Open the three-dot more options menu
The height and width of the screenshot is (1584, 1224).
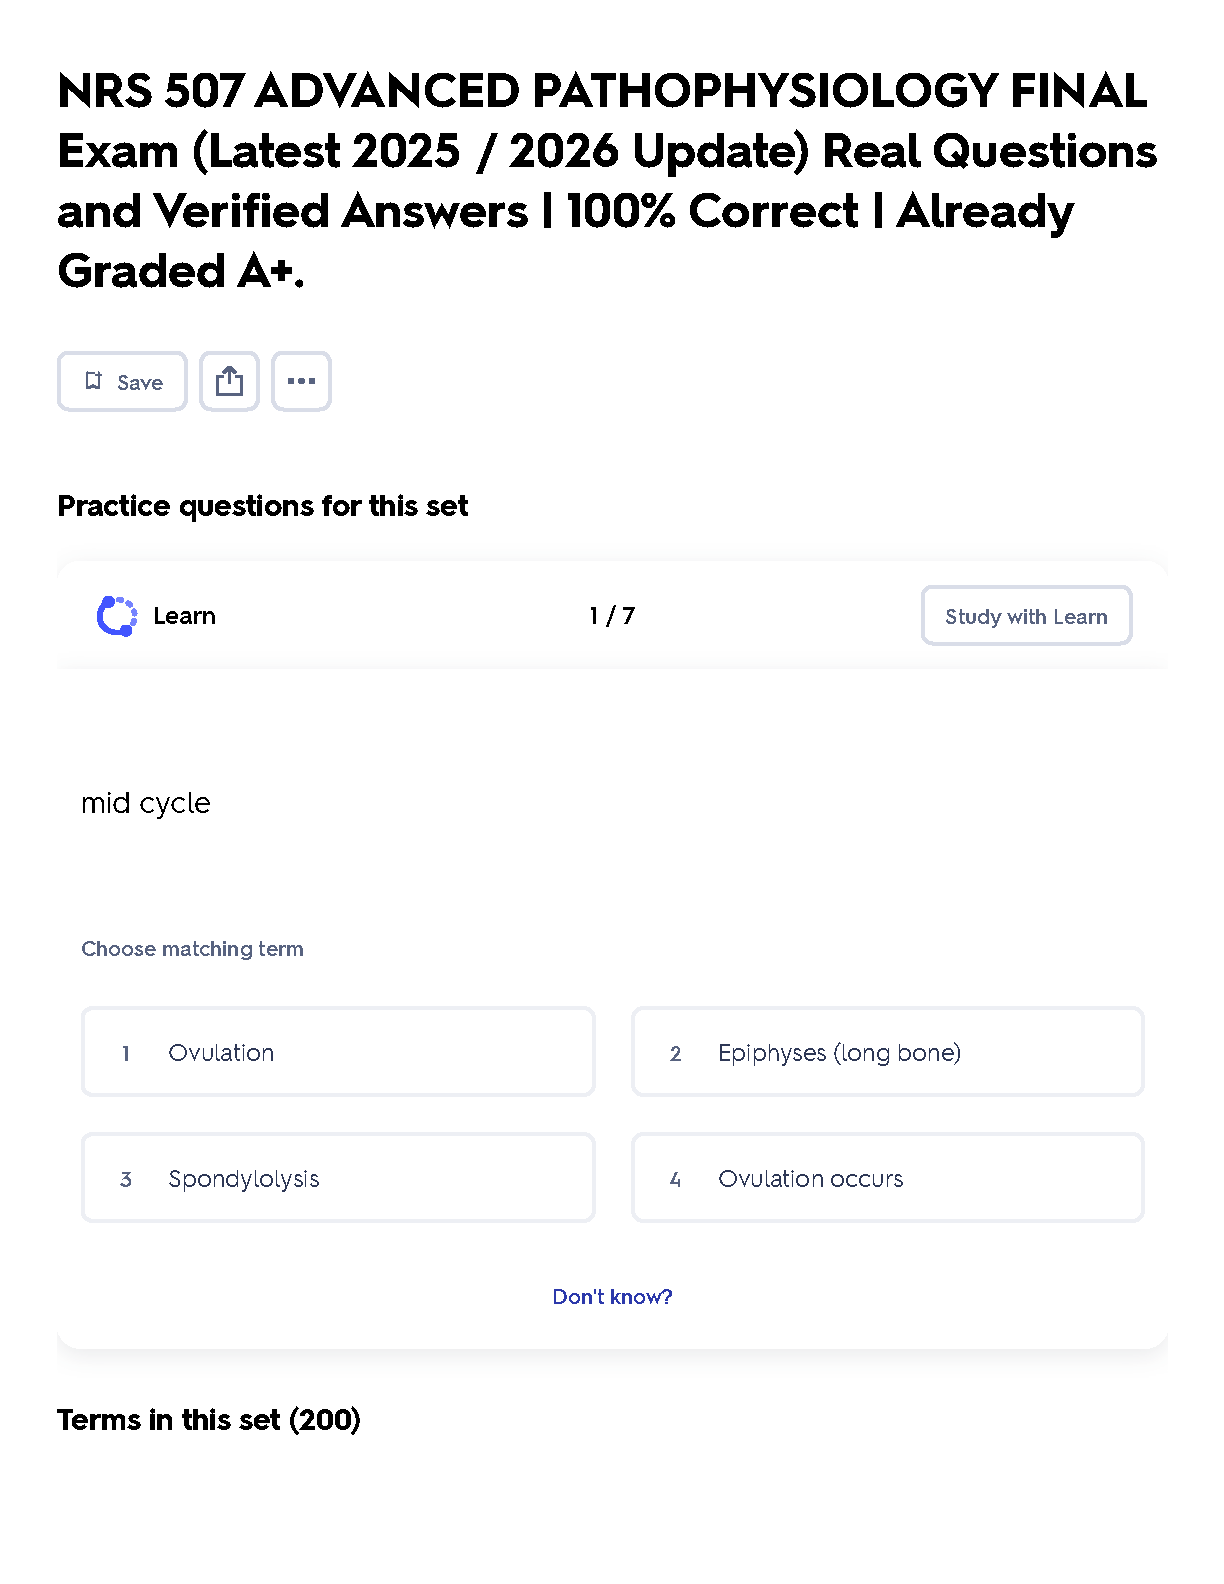click(301, 381)
